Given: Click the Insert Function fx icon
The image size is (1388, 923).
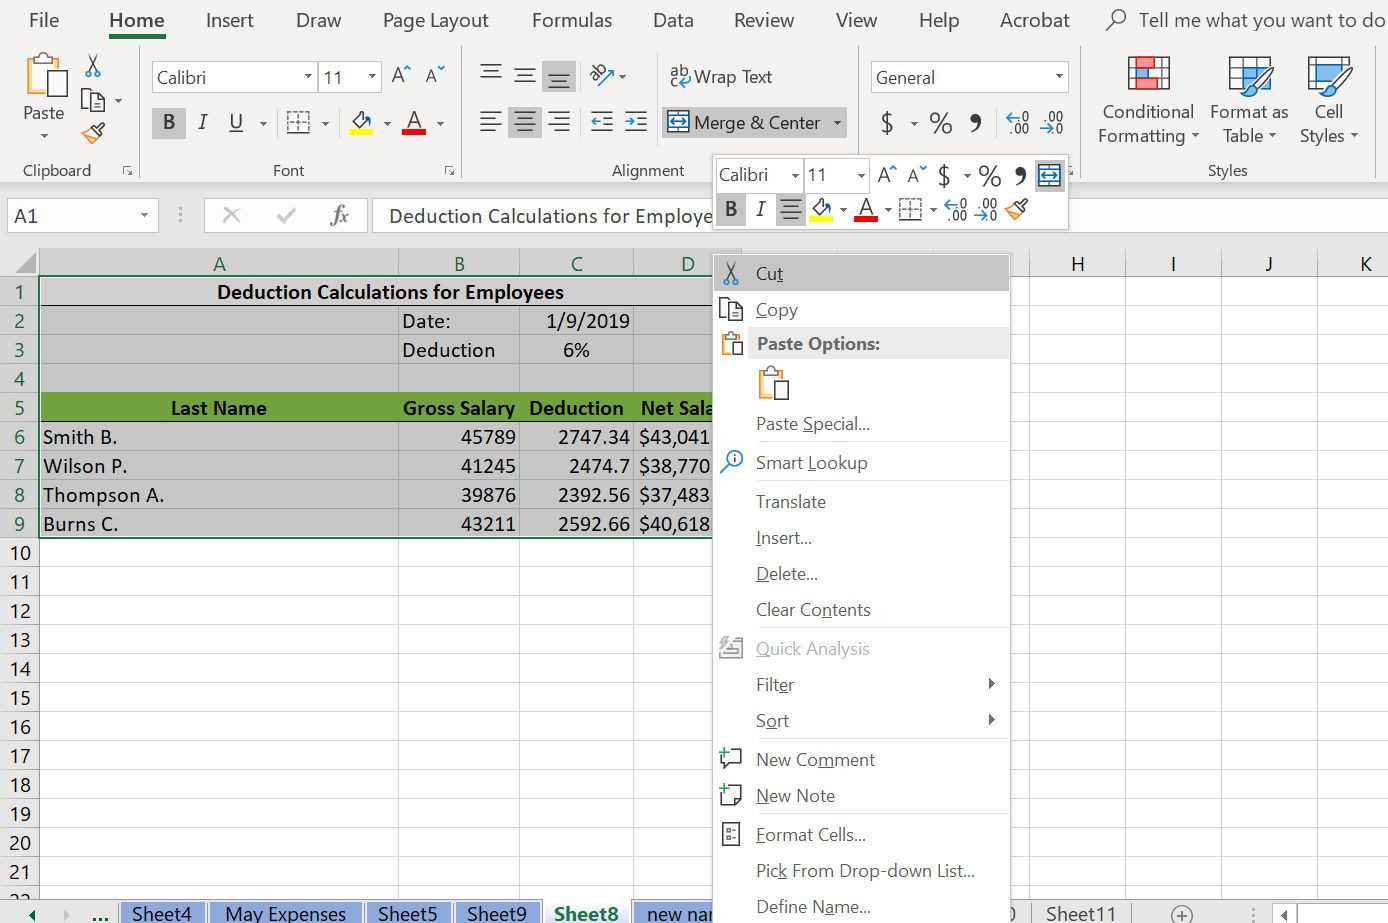Looking at the screenshot, I should click(x=339, y=215).
